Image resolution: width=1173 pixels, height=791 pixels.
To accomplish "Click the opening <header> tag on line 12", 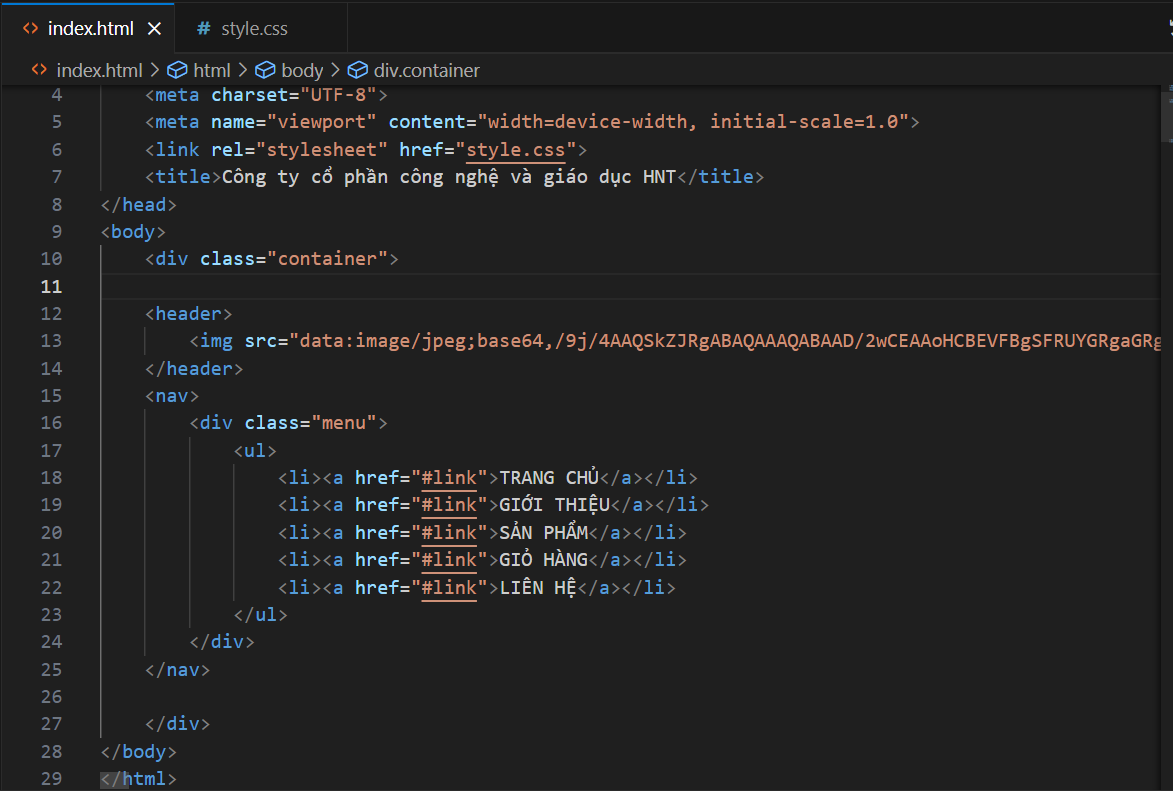I will coord(189,314).
